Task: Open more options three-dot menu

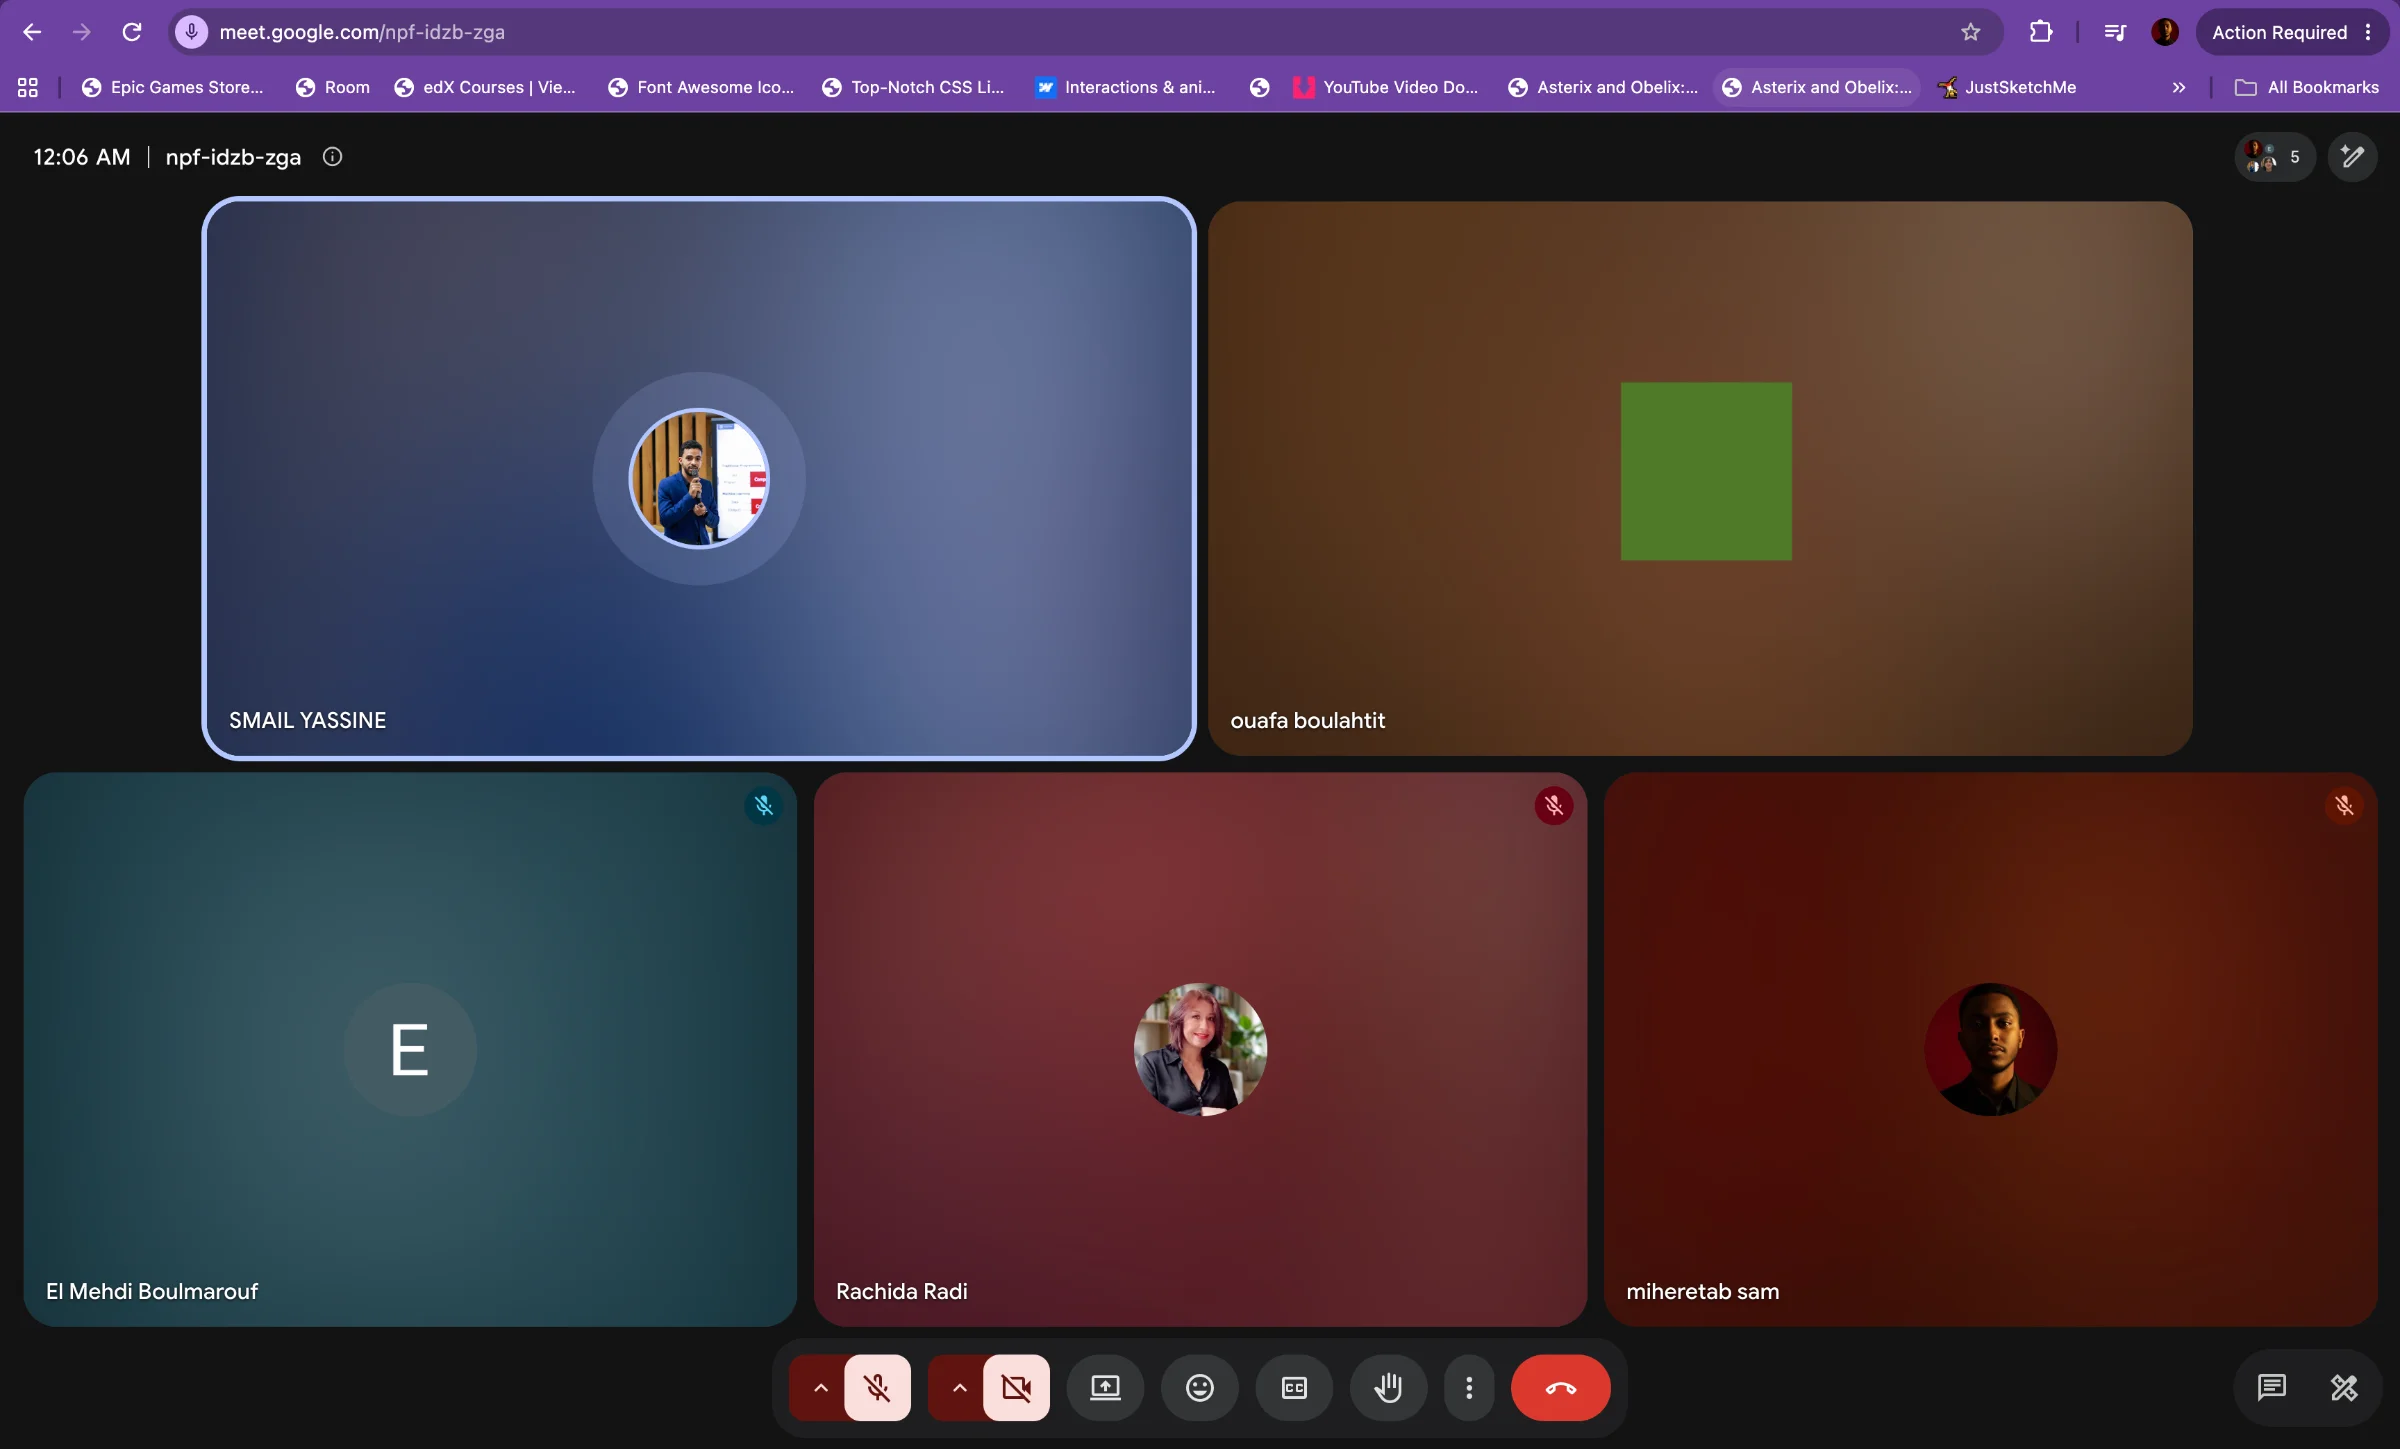Action: pyautogui.click(x=1469, y=1388)
